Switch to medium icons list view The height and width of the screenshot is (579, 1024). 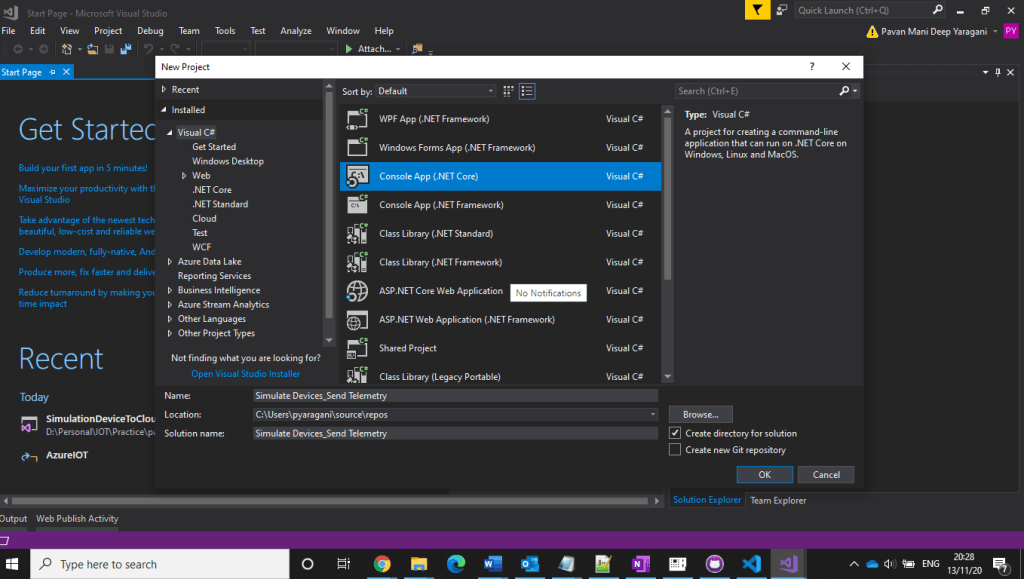(527, 91)
